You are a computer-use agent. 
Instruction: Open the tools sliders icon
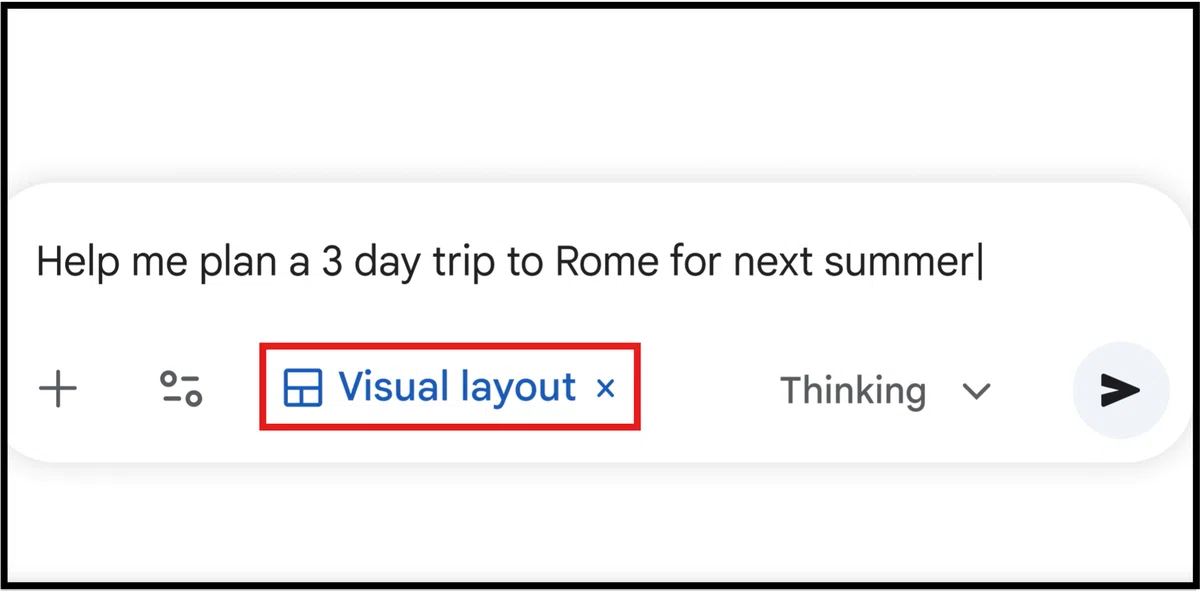coord(181,389)
